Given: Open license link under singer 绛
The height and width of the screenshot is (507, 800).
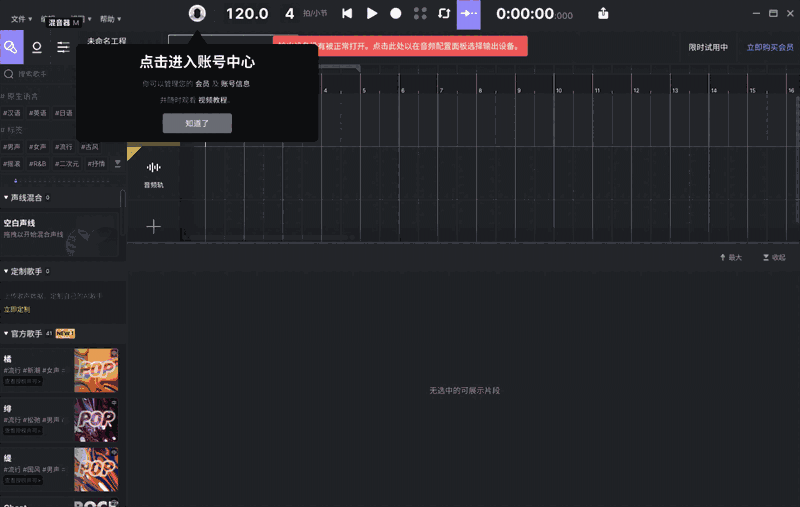Looking at the screenshot, I should [x=23, y=430].
